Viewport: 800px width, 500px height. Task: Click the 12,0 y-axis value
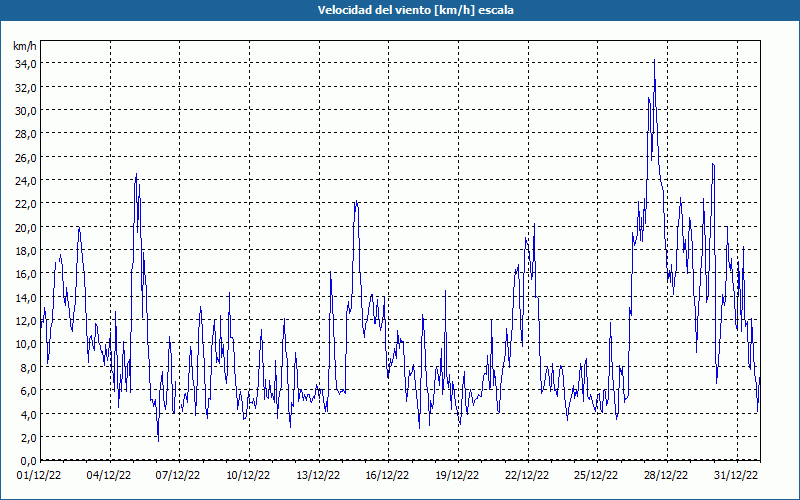(27, 321)
